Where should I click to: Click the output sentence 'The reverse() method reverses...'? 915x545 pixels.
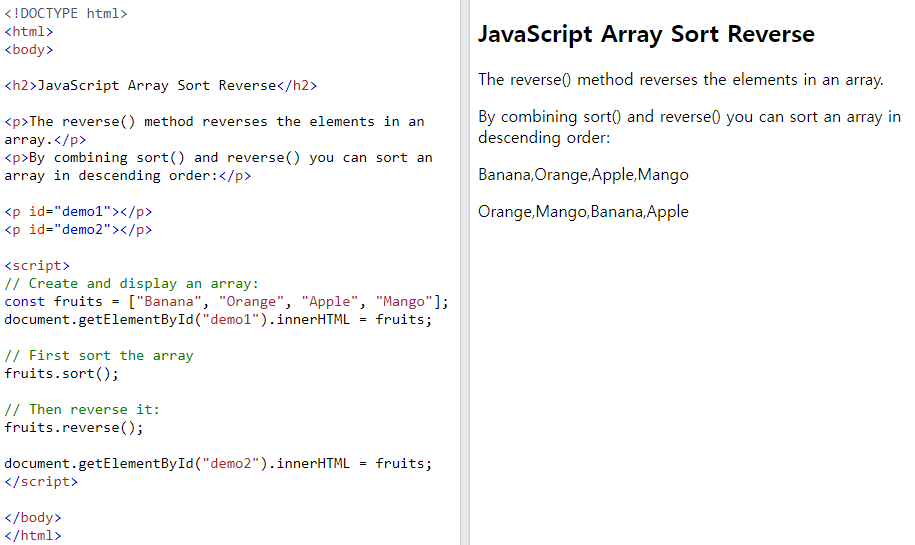(681, 79)
